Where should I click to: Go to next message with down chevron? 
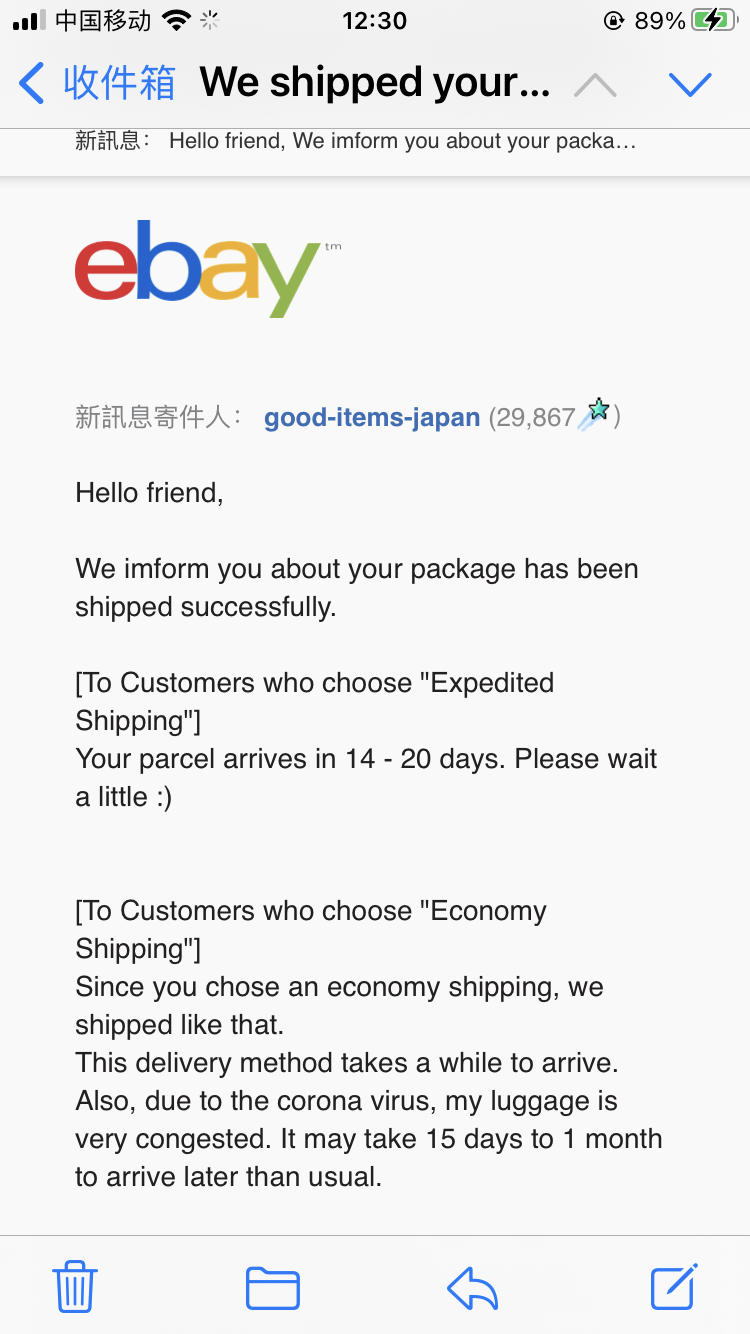click(690, 85)
